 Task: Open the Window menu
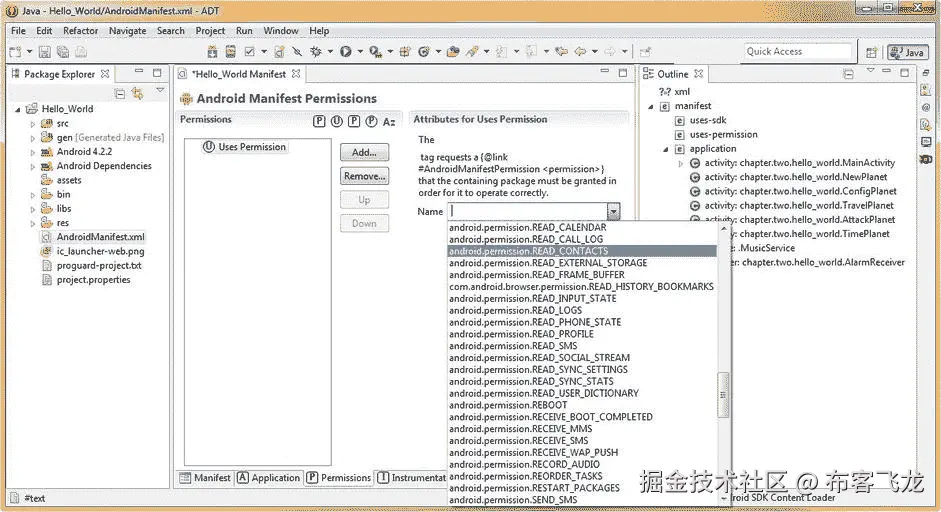pyautogui.click(x=281, y=31)
